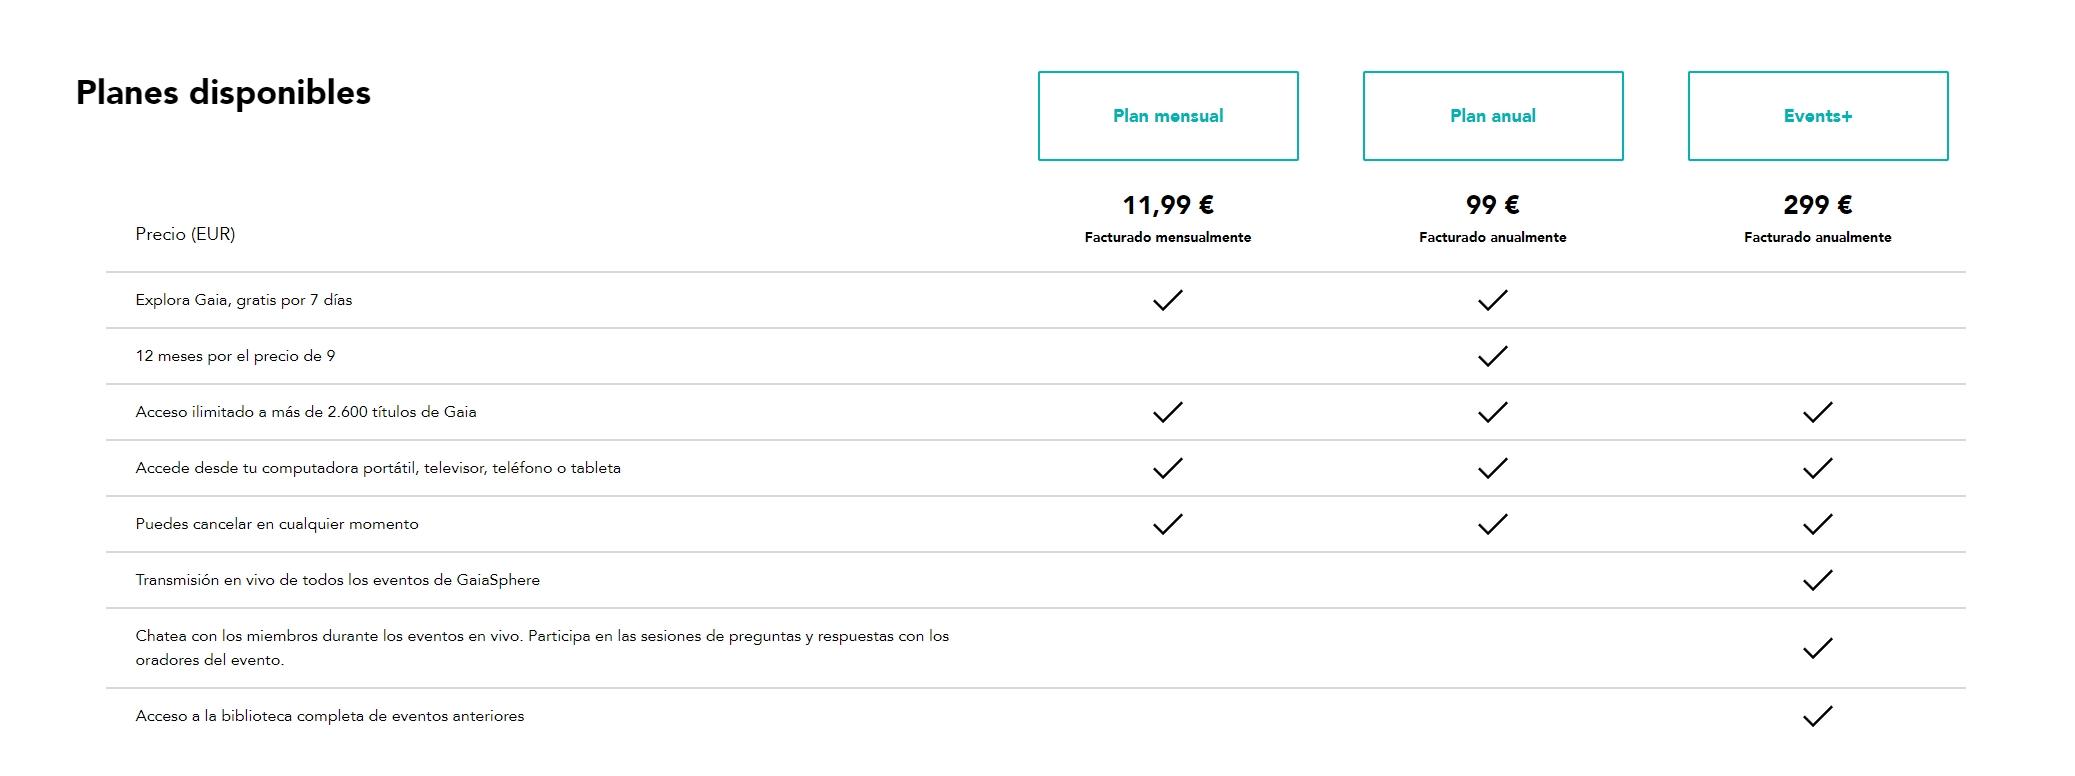The width and height of the screenshot is (2075, 776).
Task: Click Plan mensual checkmark for computadora portátil access
Action: tap(1168, 468)
